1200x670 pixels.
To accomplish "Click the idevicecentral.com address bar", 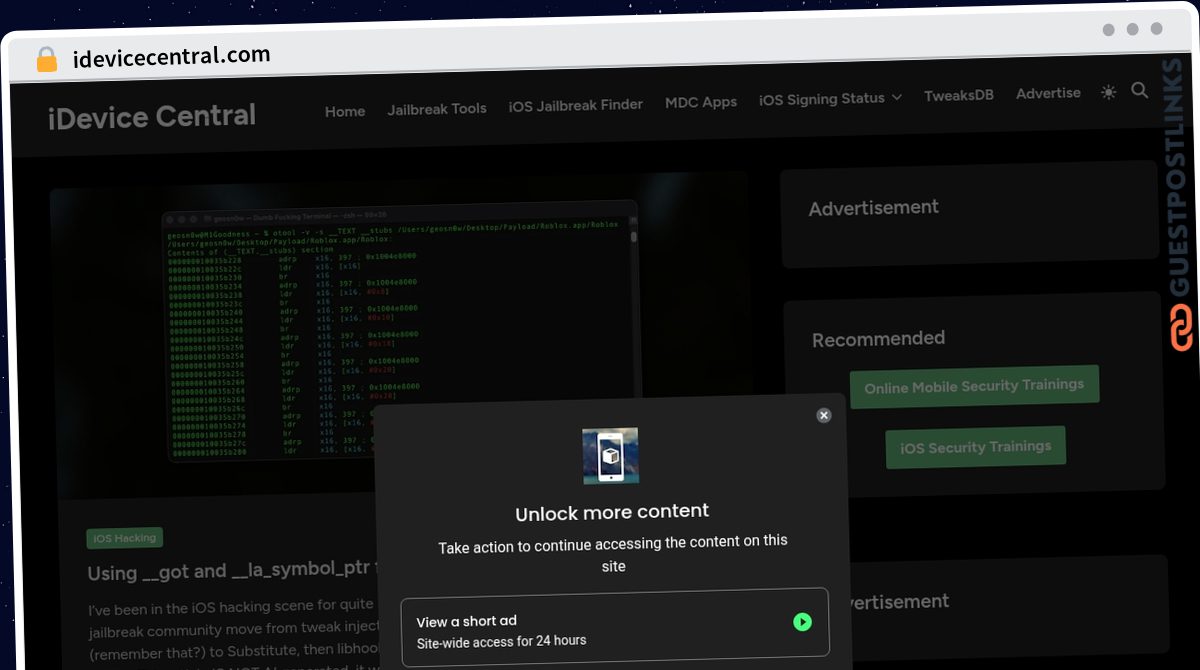I will (x=171, y=56).
